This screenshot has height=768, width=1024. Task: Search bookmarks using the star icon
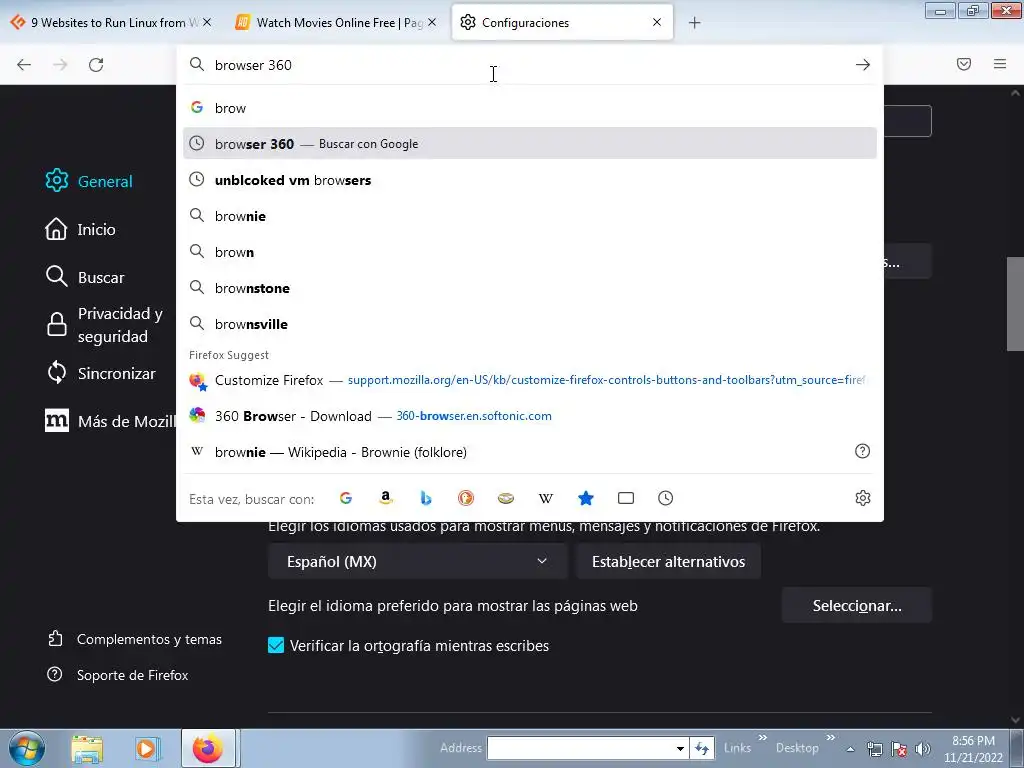point(586,498)
